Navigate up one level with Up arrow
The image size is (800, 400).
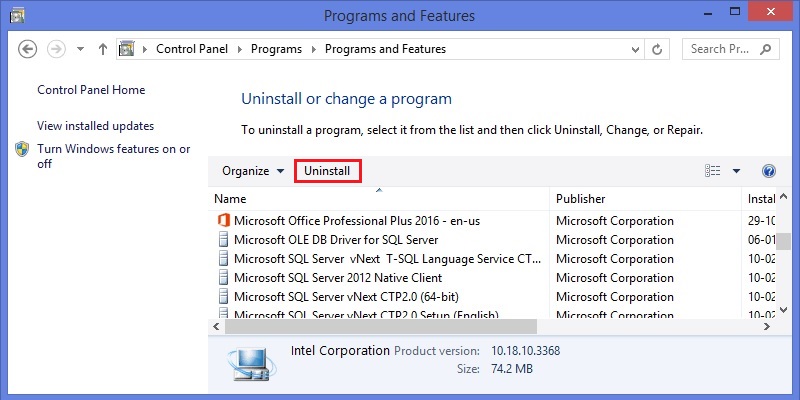coord(103,49)
